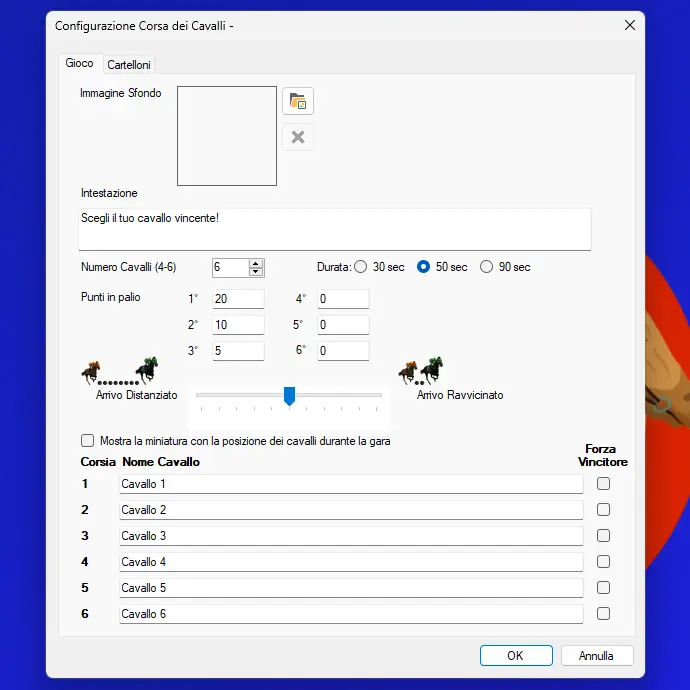The height and width of the screenshot is (690, 690).
Task: Click the Numero Cavalli value field
Action: (231, 268)
